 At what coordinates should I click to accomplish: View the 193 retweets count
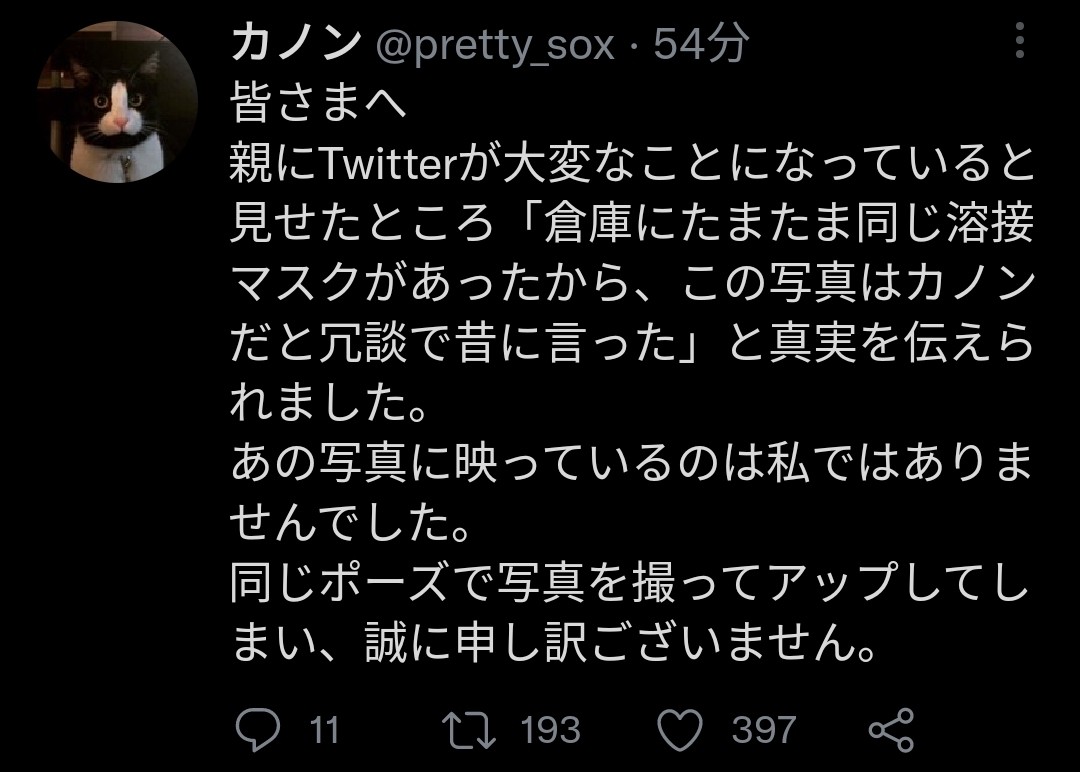coord(550,730)
